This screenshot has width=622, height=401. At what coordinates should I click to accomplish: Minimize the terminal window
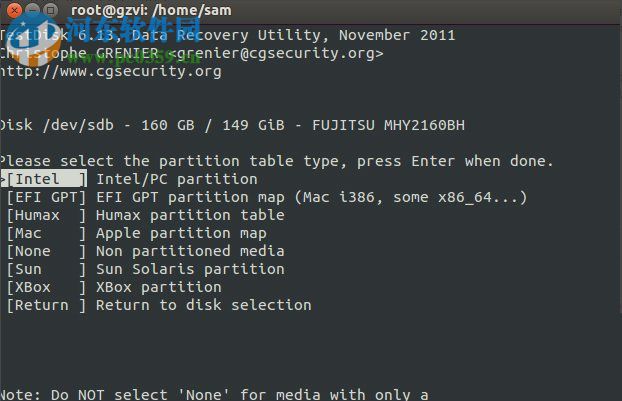click(30, 9)
